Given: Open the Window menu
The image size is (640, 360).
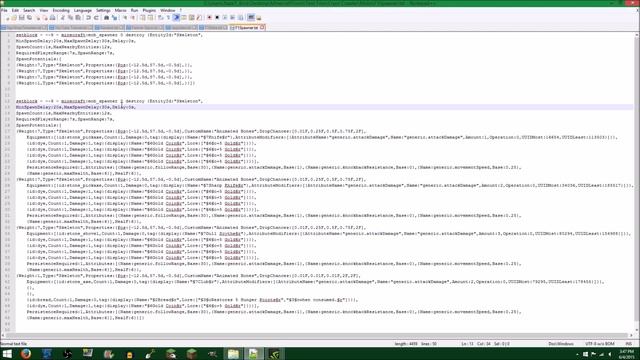Looking at the screenshot, I should 167,10.
